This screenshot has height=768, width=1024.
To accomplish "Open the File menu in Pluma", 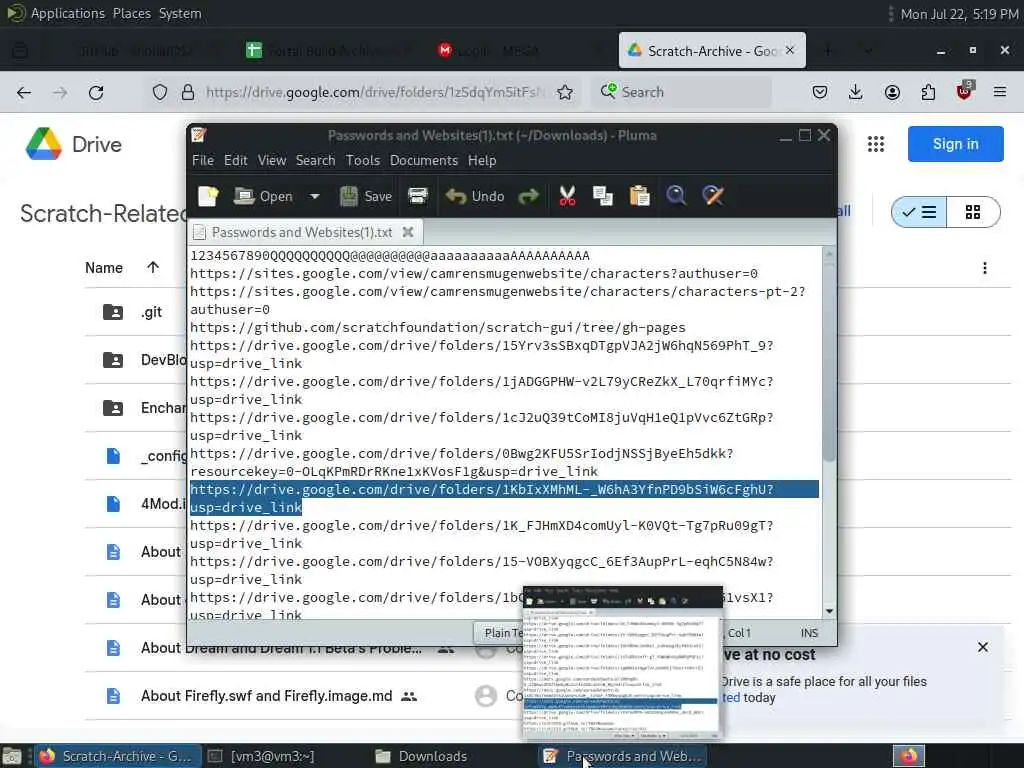I will [202, 160].
